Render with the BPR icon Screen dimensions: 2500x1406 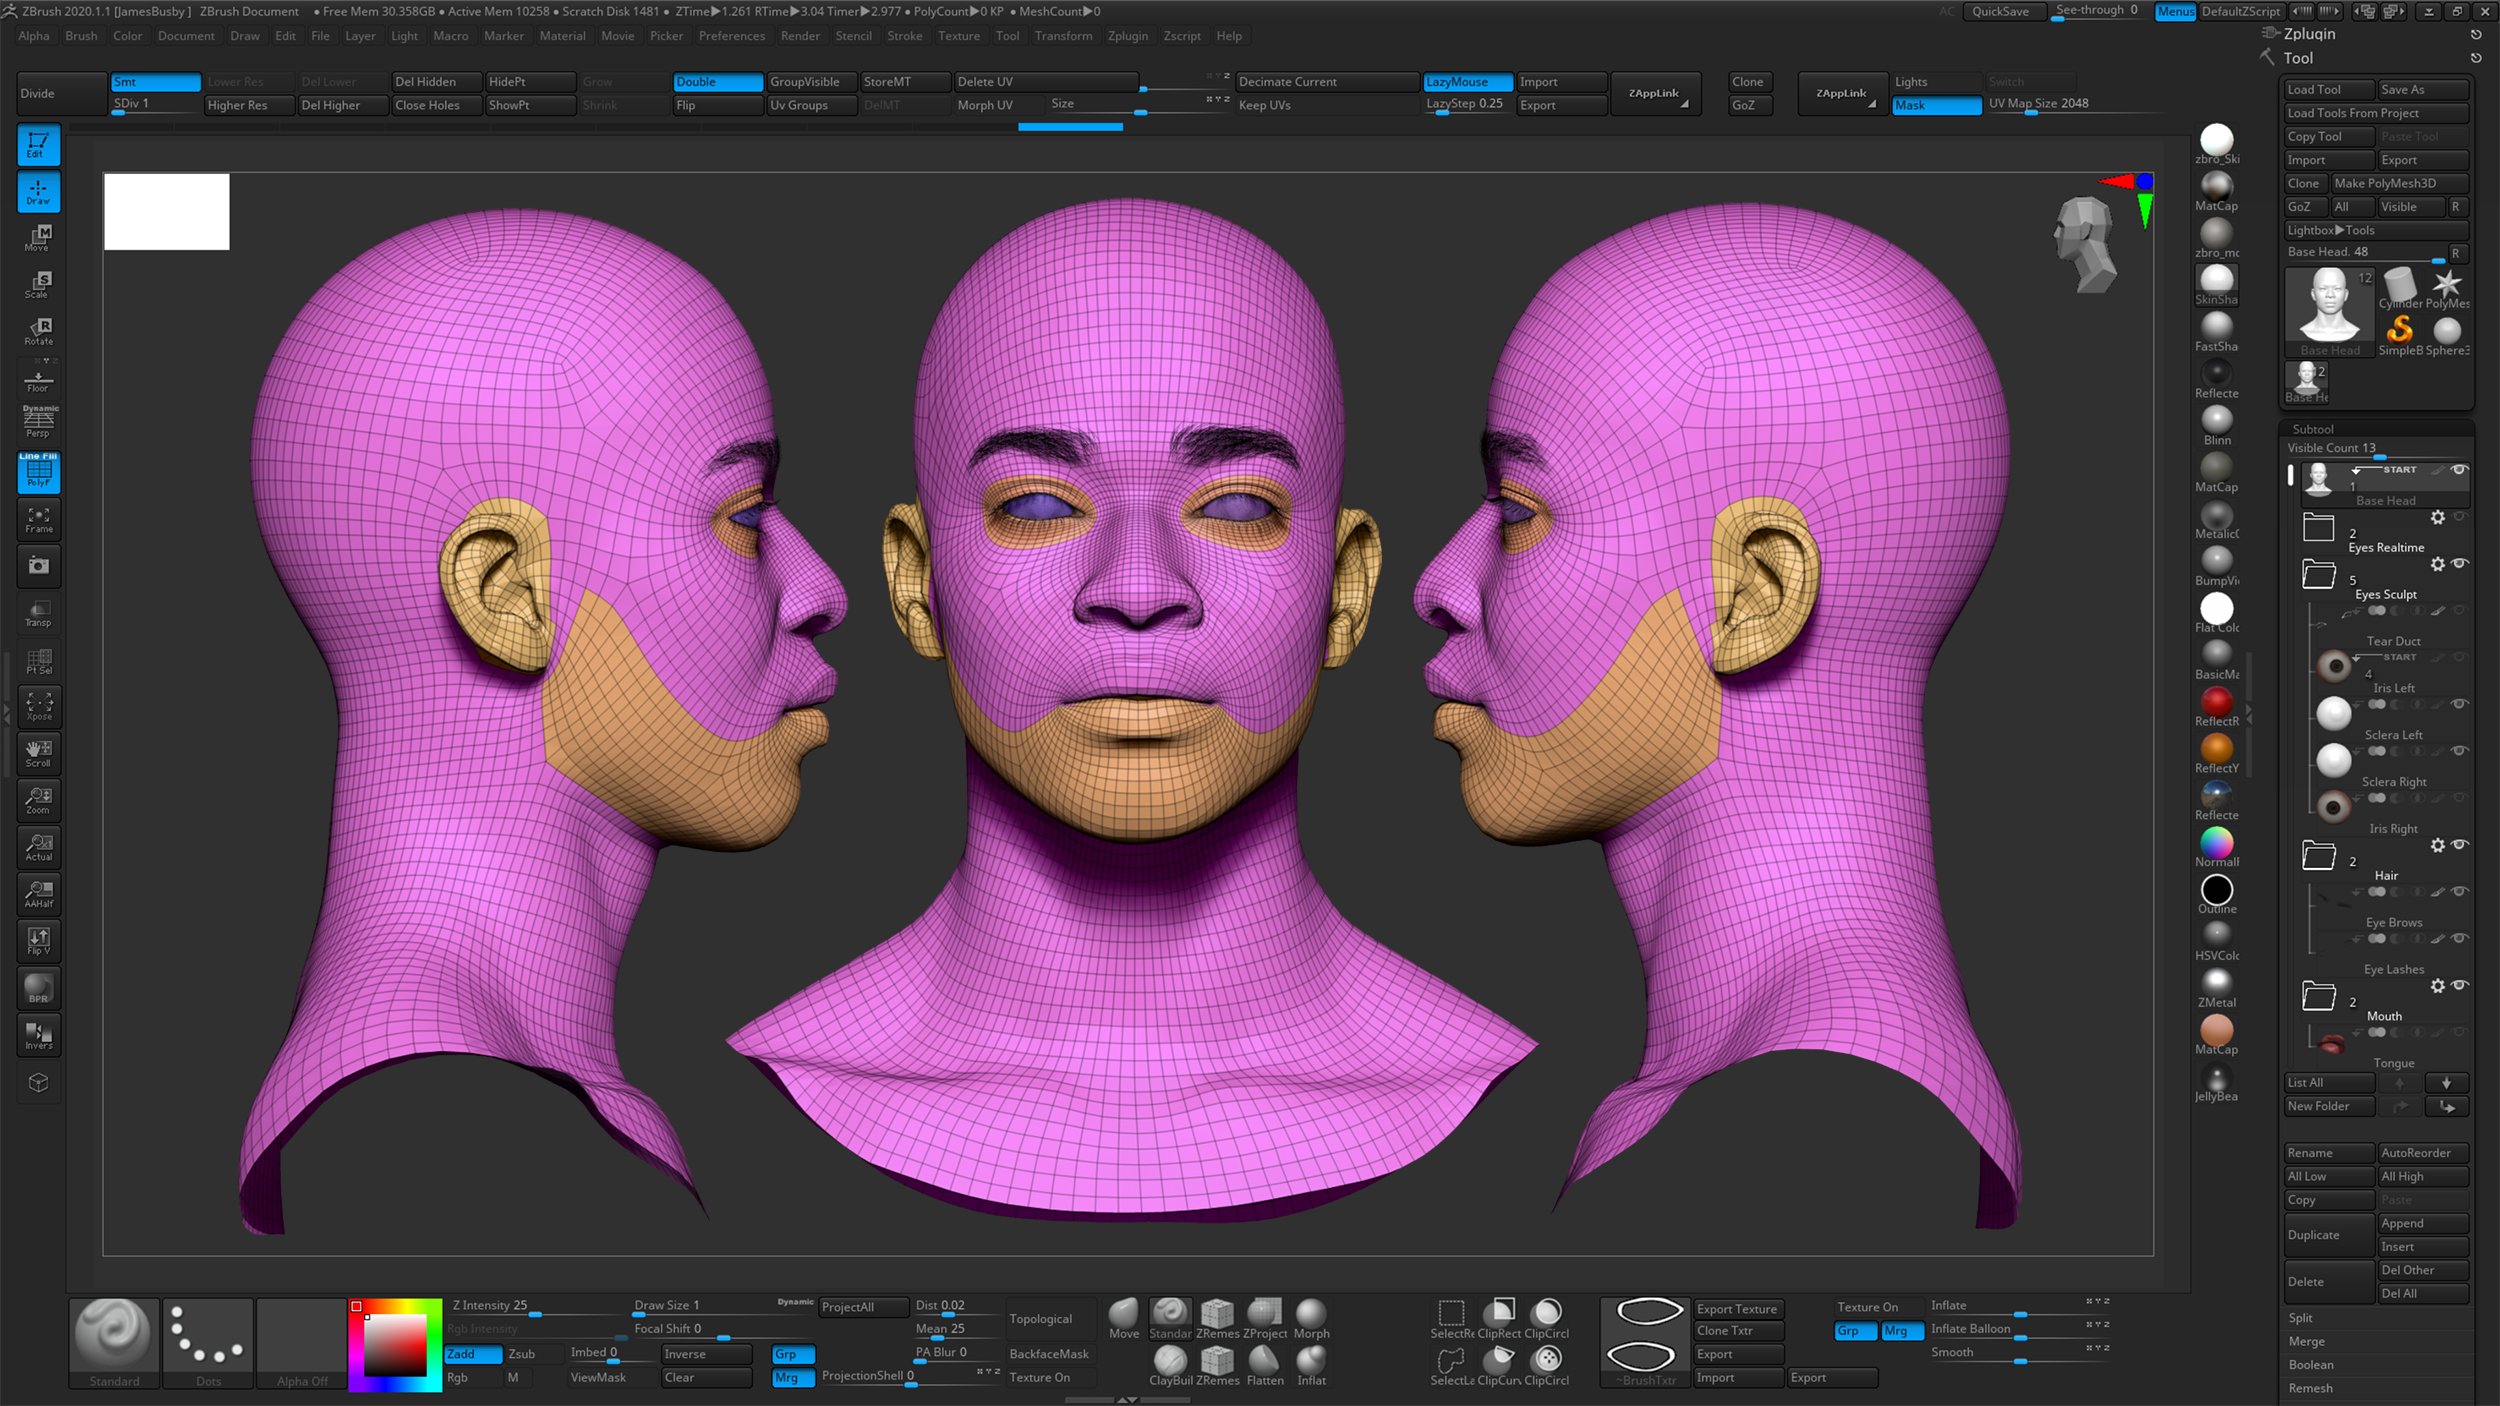tap(38, 988)
